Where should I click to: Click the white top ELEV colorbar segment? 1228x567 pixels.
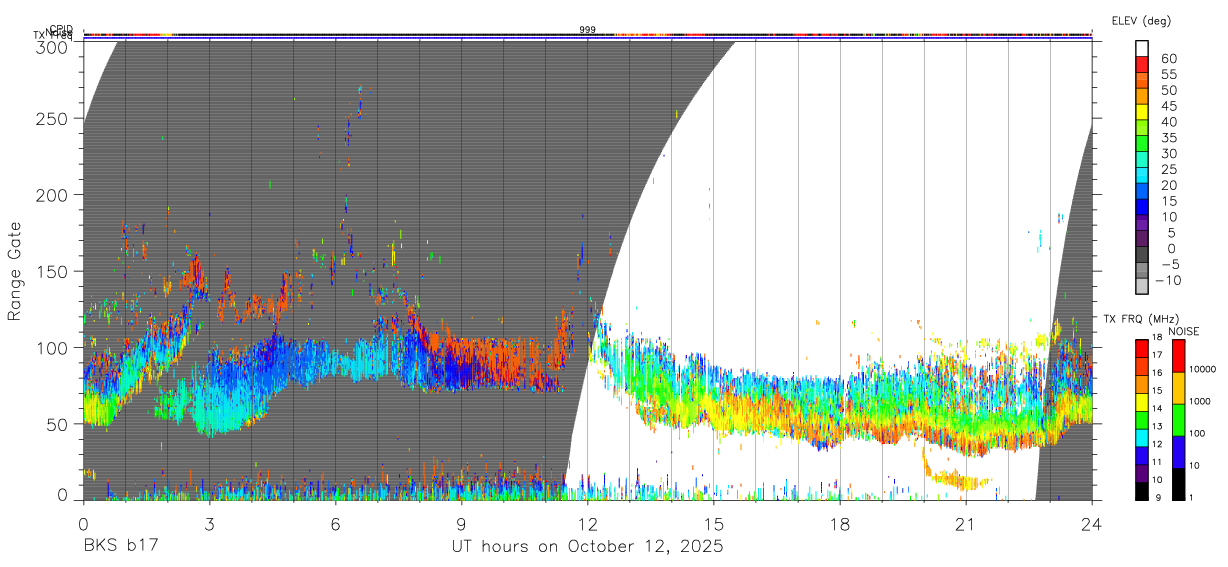pos(1141,49)
